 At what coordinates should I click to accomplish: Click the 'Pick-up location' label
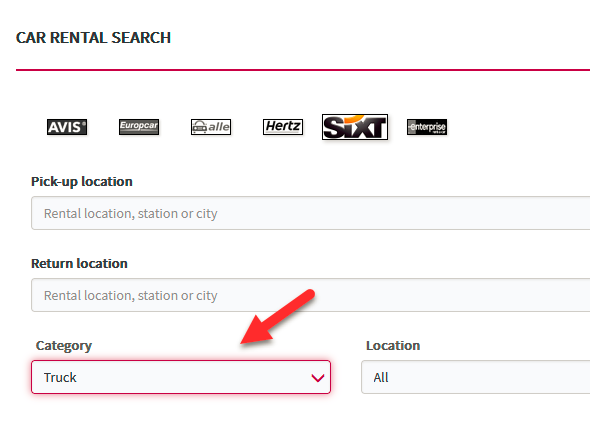click(82, 182)
